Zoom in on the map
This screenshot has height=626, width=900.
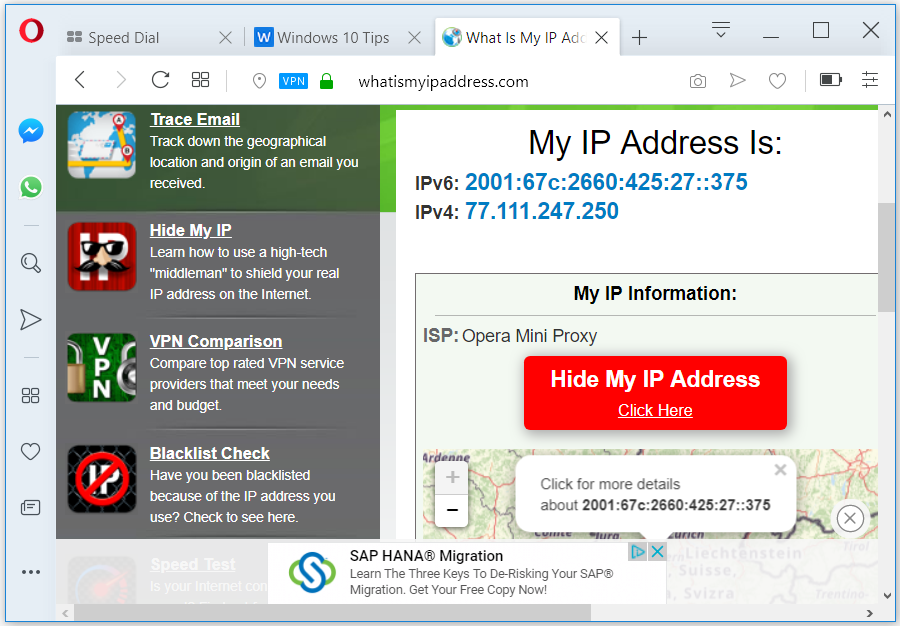[452, 477]
